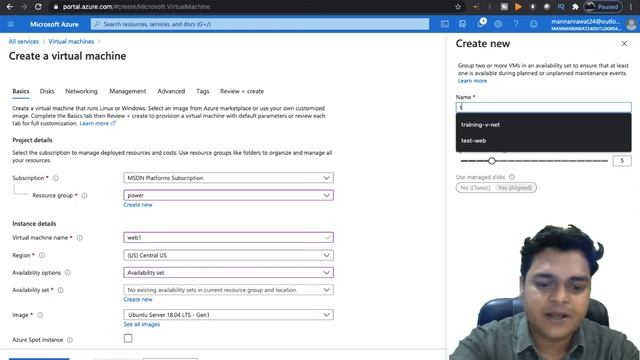Select Yes (Aligned) managed disks option
This screenshot has height=360, width=640.
coord(515,188)
